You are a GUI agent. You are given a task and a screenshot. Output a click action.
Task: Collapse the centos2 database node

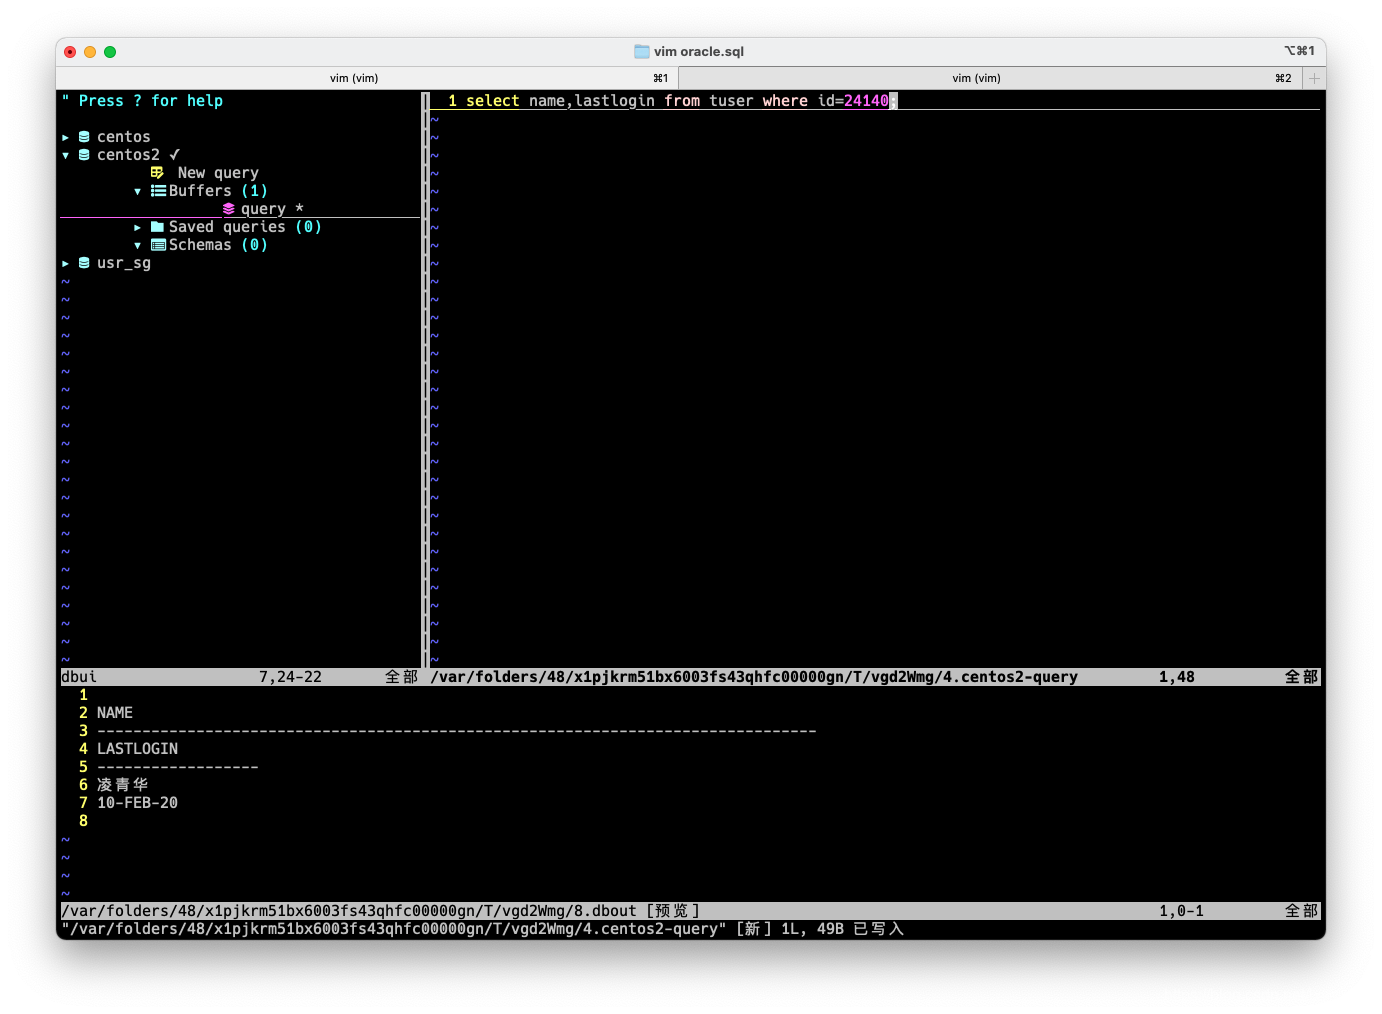tap(66, 155)
